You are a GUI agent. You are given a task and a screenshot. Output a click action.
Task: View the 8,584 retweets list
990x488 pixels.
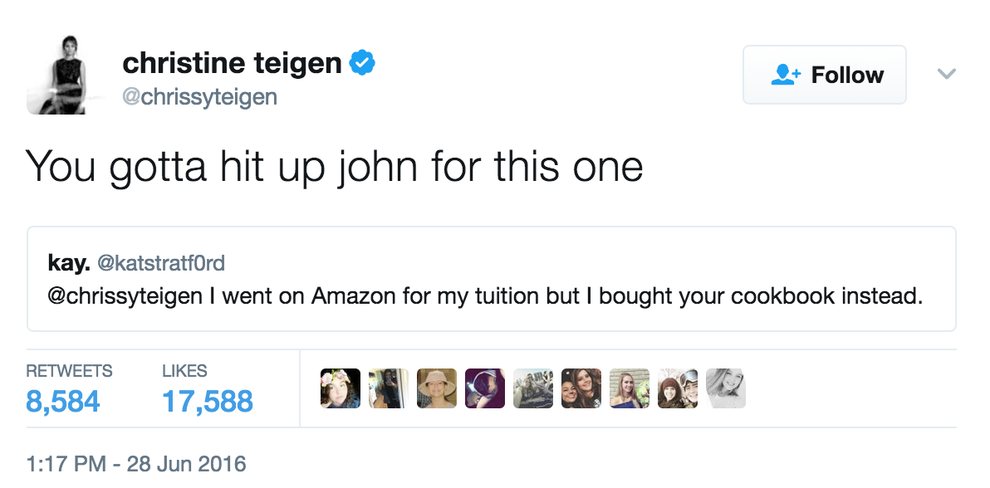[x=64, y=401]
